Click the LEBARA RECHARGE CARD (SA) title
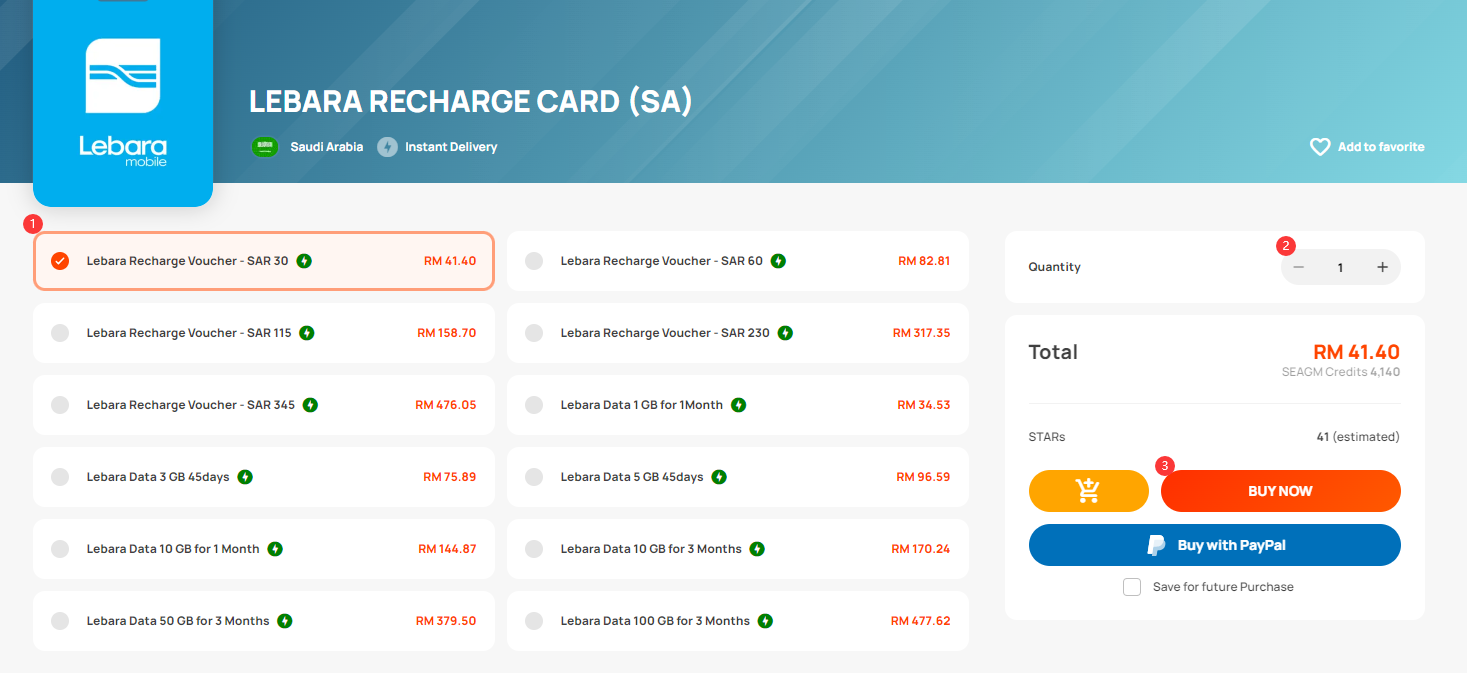The width and height of the screenshot is (1467, 673). click(x=471, y=101)
